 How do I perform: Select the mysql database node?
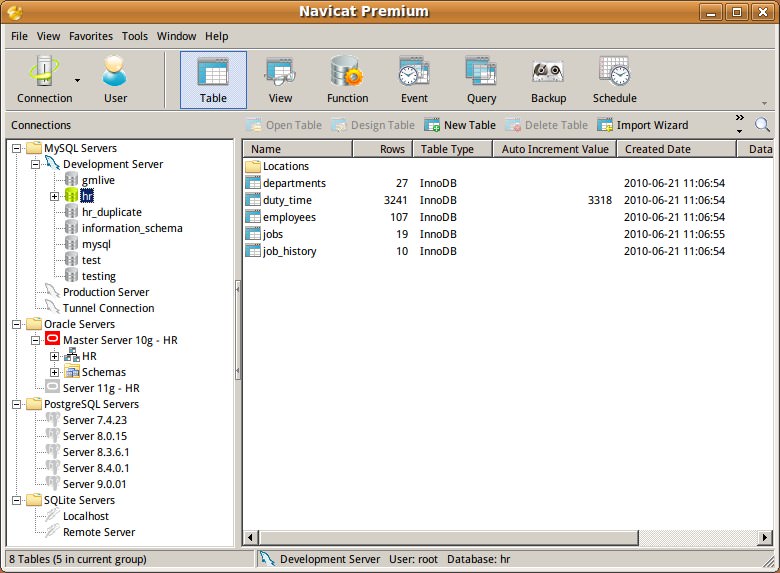96,244
